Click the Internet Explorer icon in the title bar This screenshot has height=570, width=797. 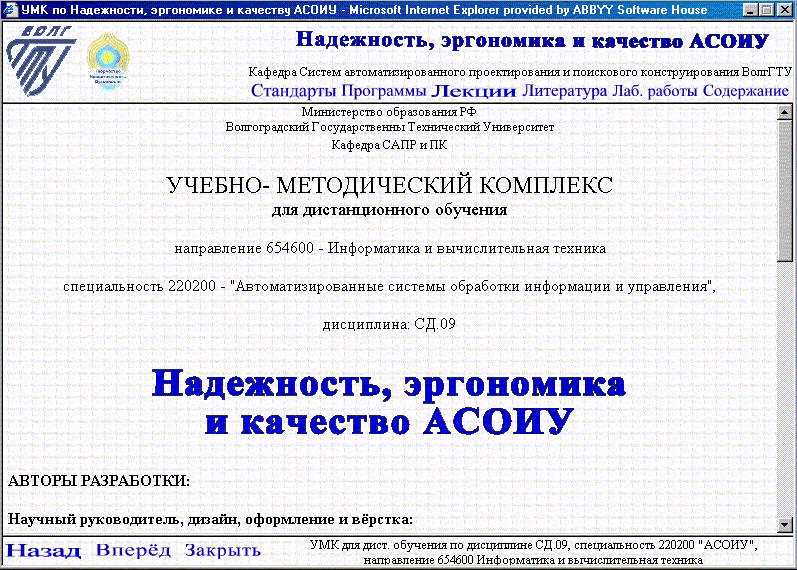(x=10, y=9)
